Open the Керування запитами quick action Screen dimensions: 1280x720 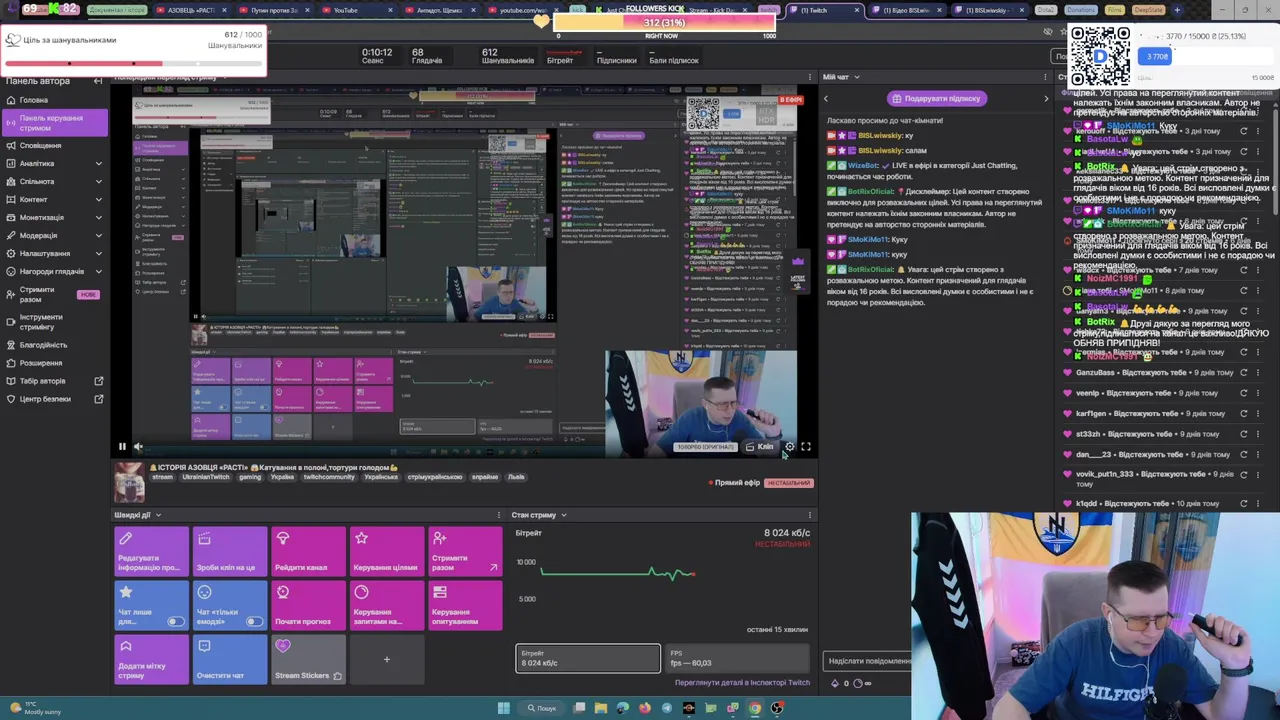(x=387, y=606)
